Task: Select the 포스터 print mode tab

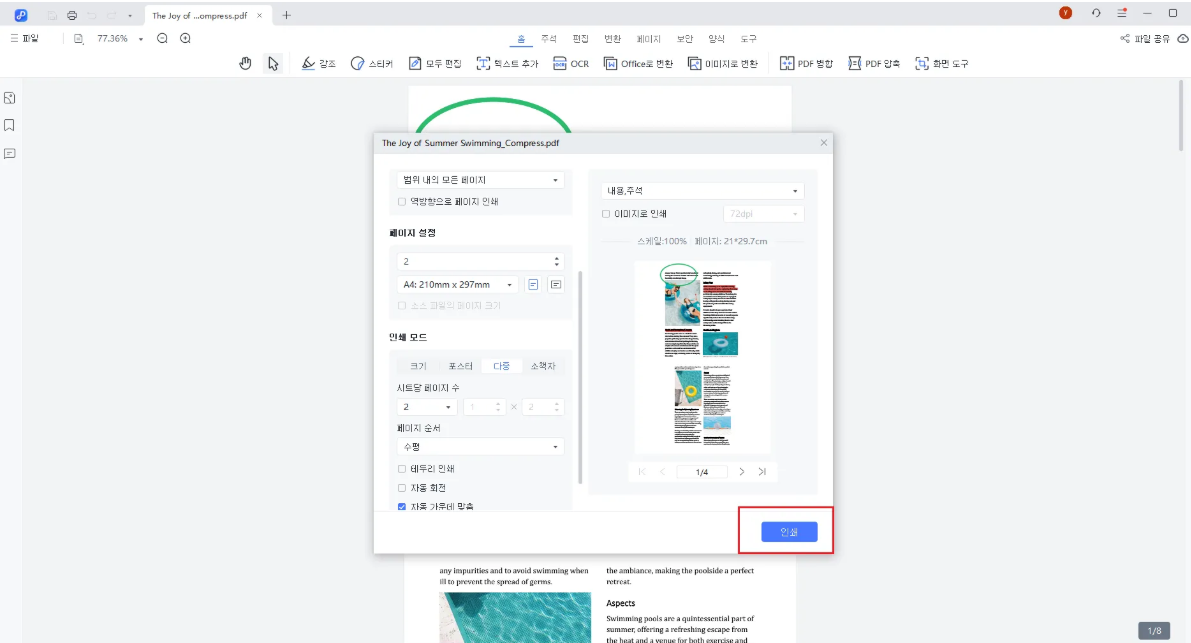Action: (x=460, y=366)
